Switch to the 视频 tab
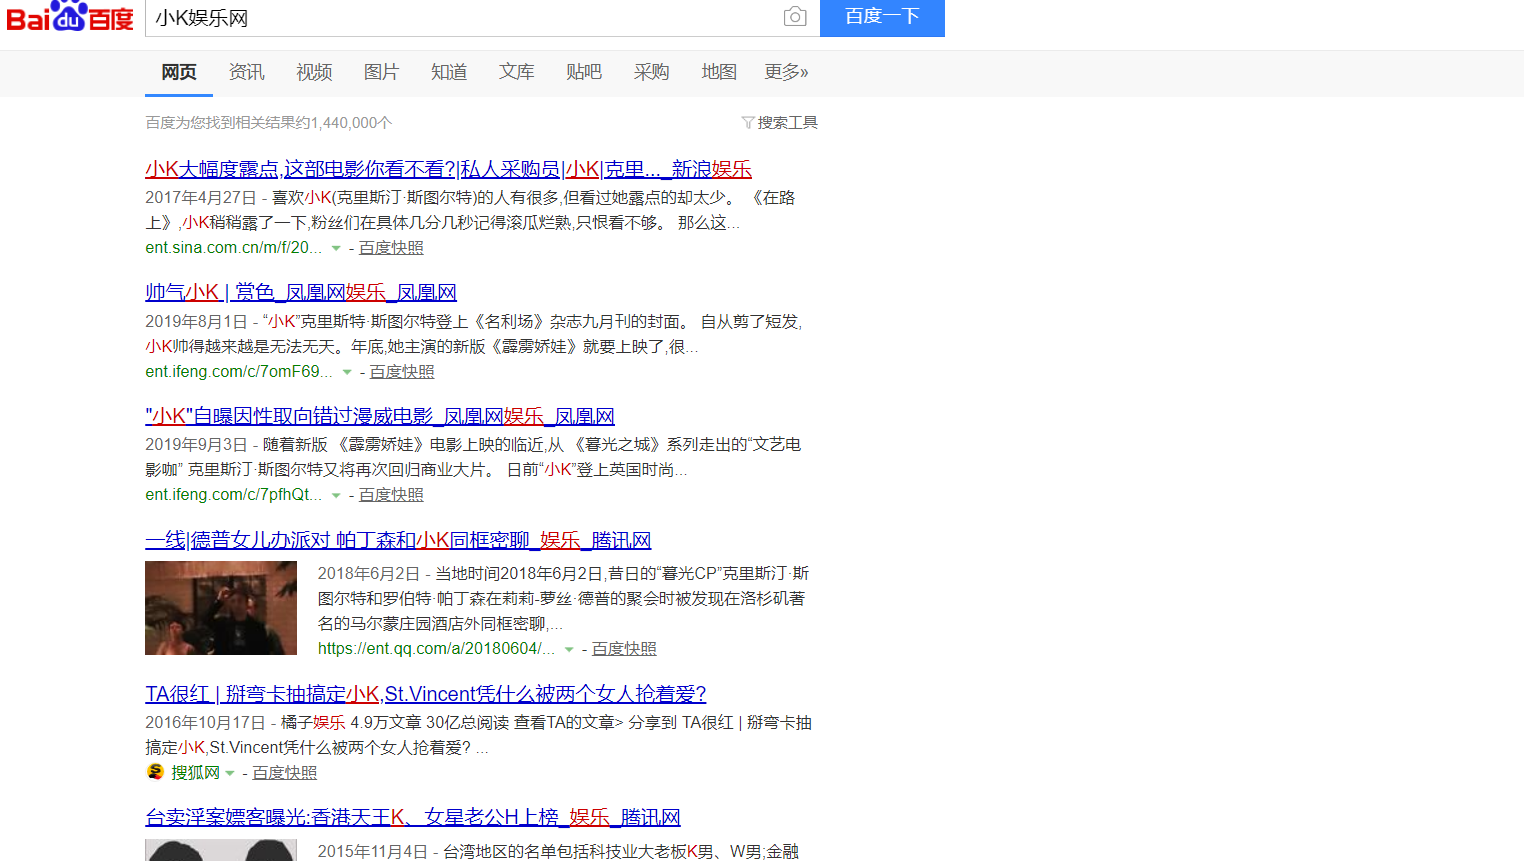This screenshot has width=1524, height=861. [x=314, y=72]
